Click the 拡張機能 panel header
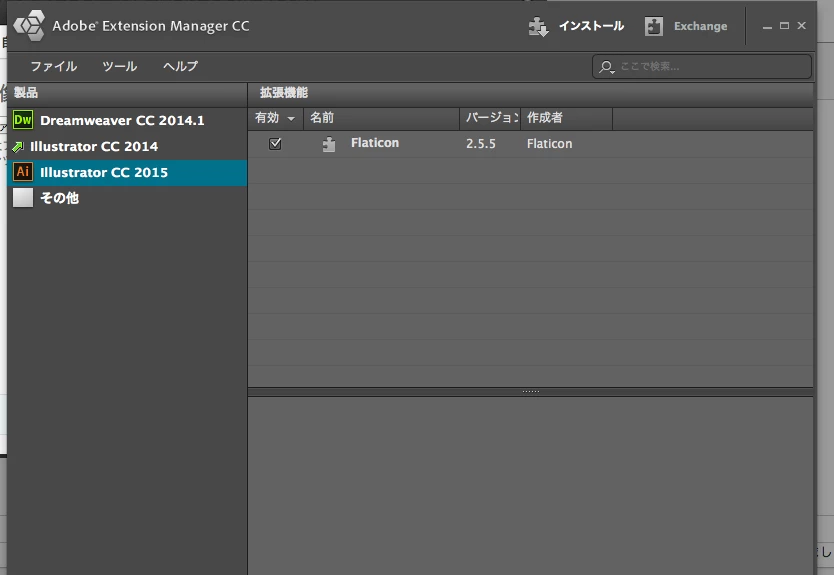834x575 pixels. [530, 93]
